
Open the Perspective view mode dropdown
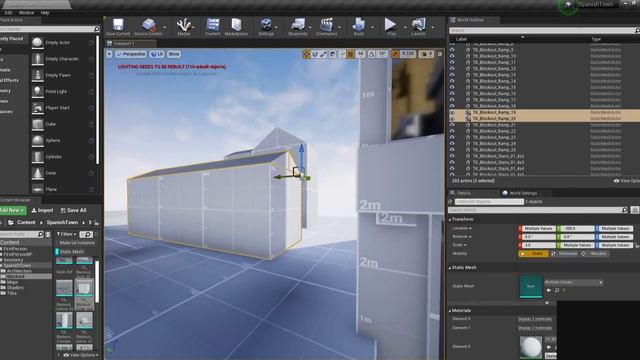click(131, 54)
